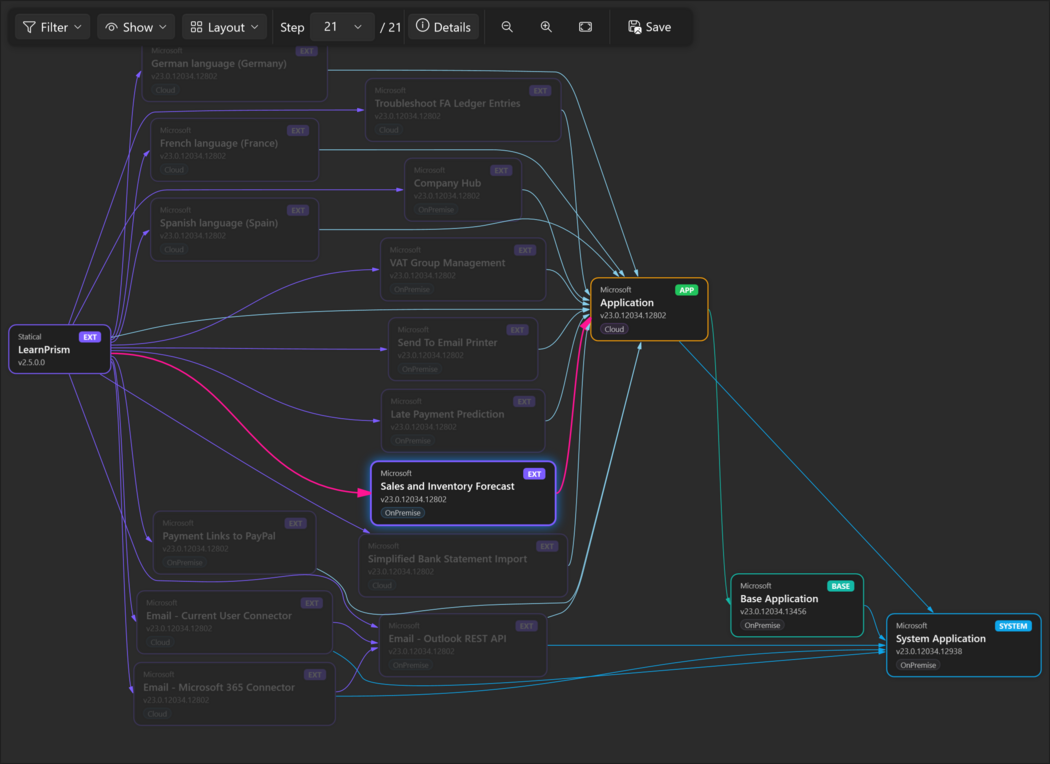Select the Late Payment Prediction node

463,421
